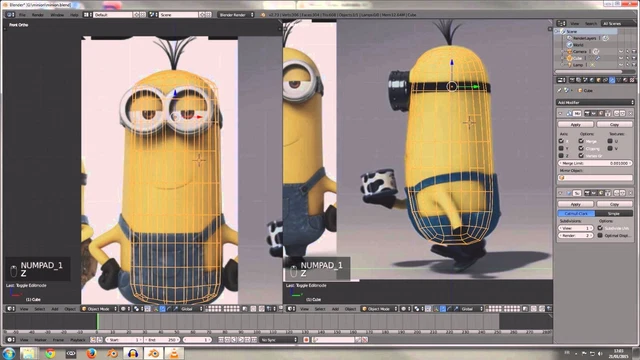
Task: Click the Subdivisions View value field
Action: pos(576,228)
